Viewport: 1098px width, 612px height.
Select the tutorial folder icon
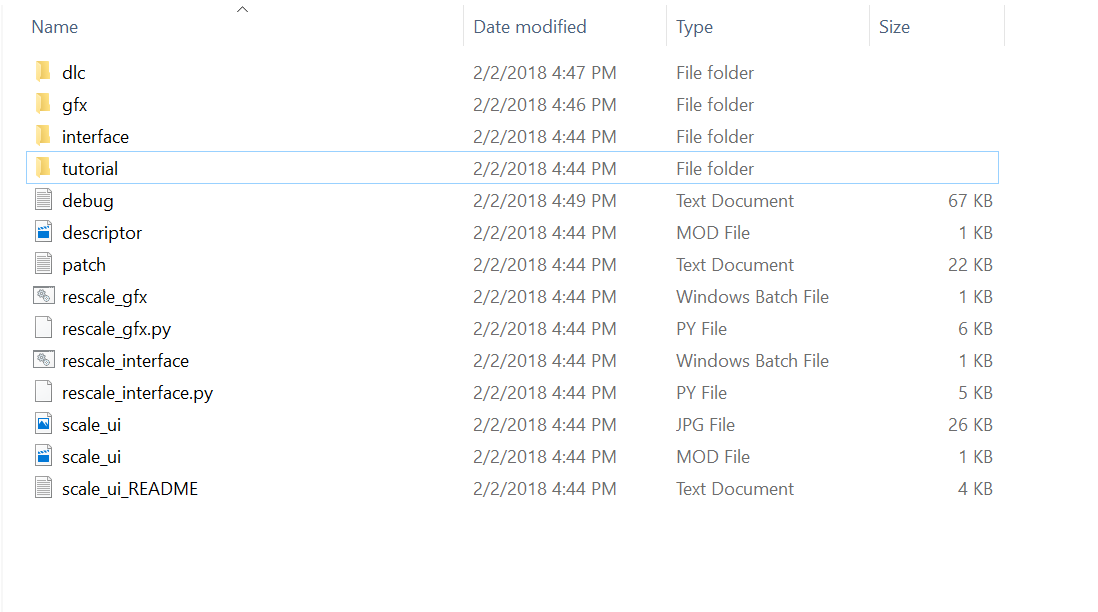point(43,169)
